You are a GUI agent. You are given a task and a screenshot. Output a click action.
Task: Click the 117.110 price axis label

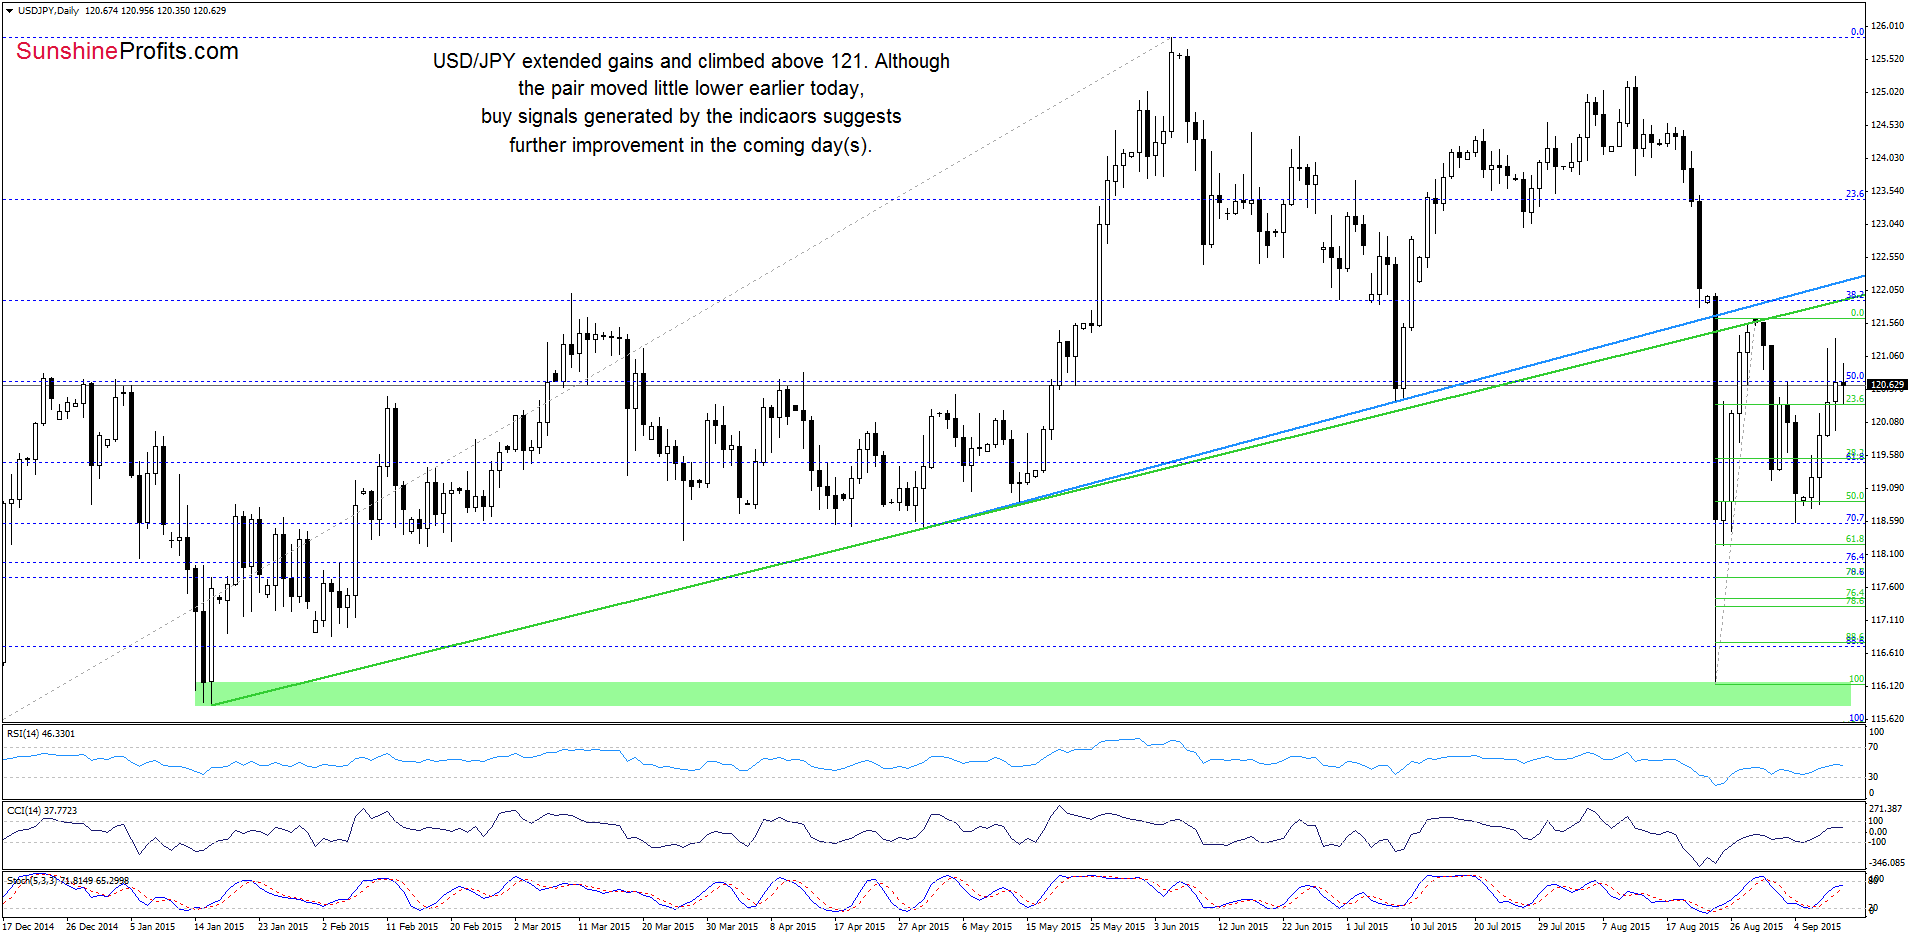click(1887, 620)
